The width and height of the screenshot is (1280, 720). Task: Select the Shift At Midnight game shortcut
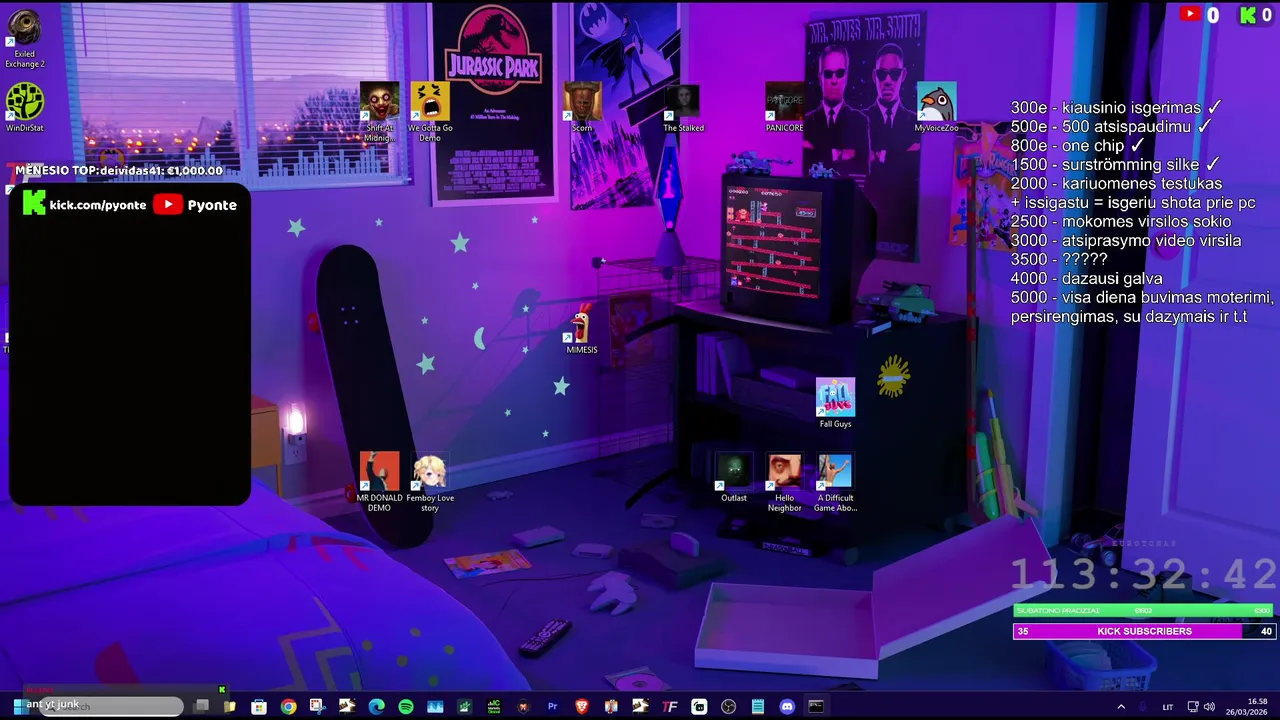pos(379,112)
